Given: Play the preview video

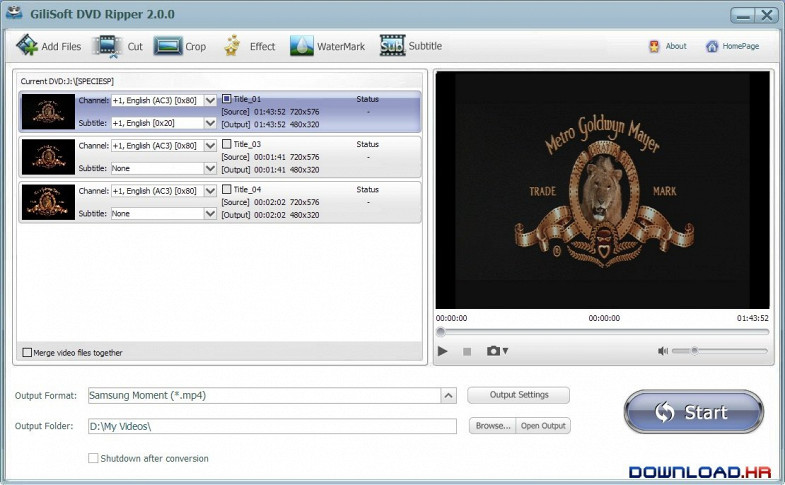Looking at the screenshot, I should 442,351.
